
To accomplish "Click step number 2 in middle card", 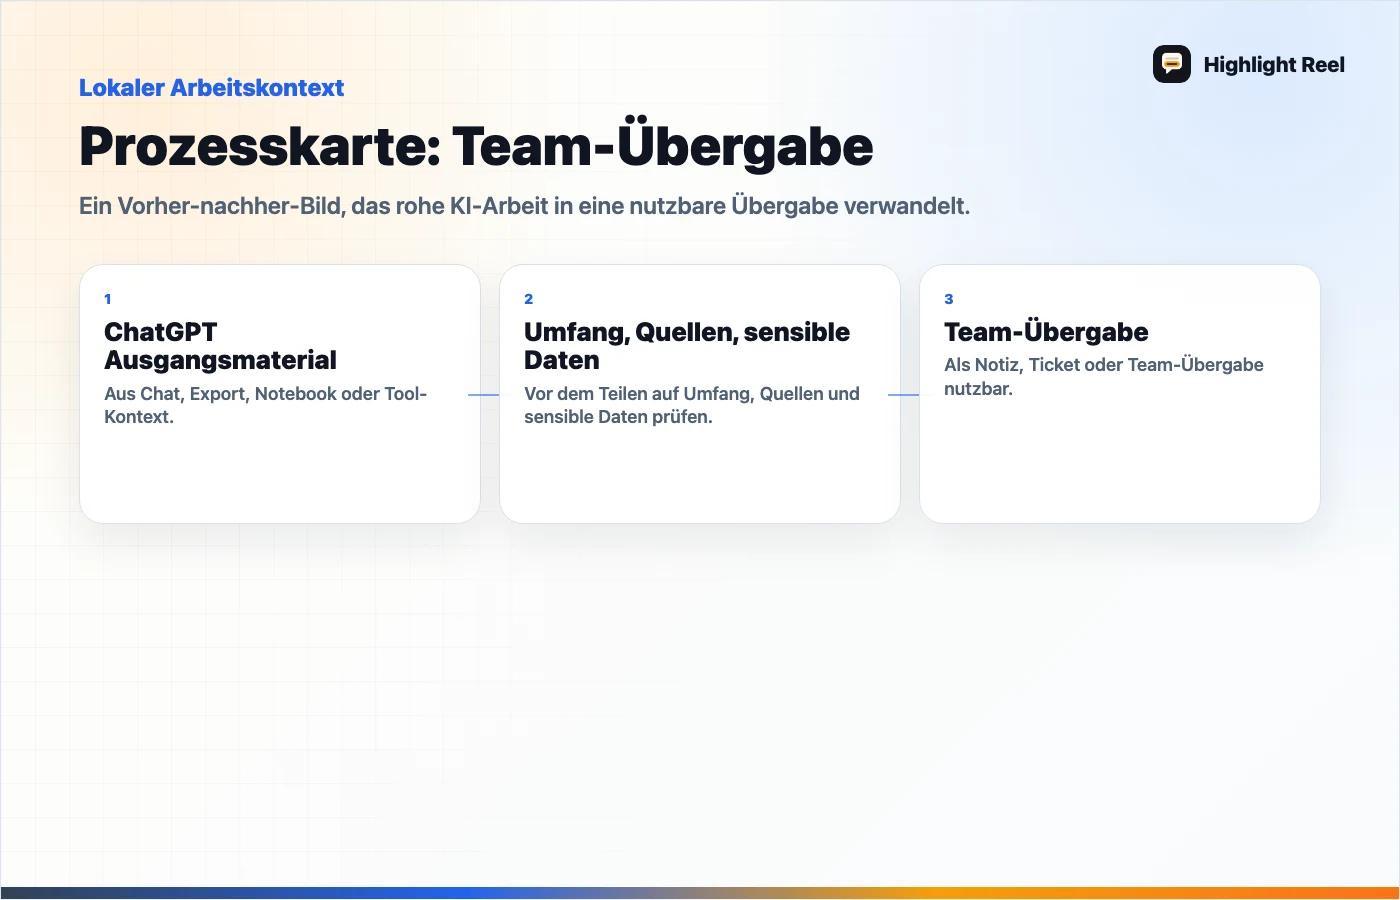I will [x=528, y=299].
